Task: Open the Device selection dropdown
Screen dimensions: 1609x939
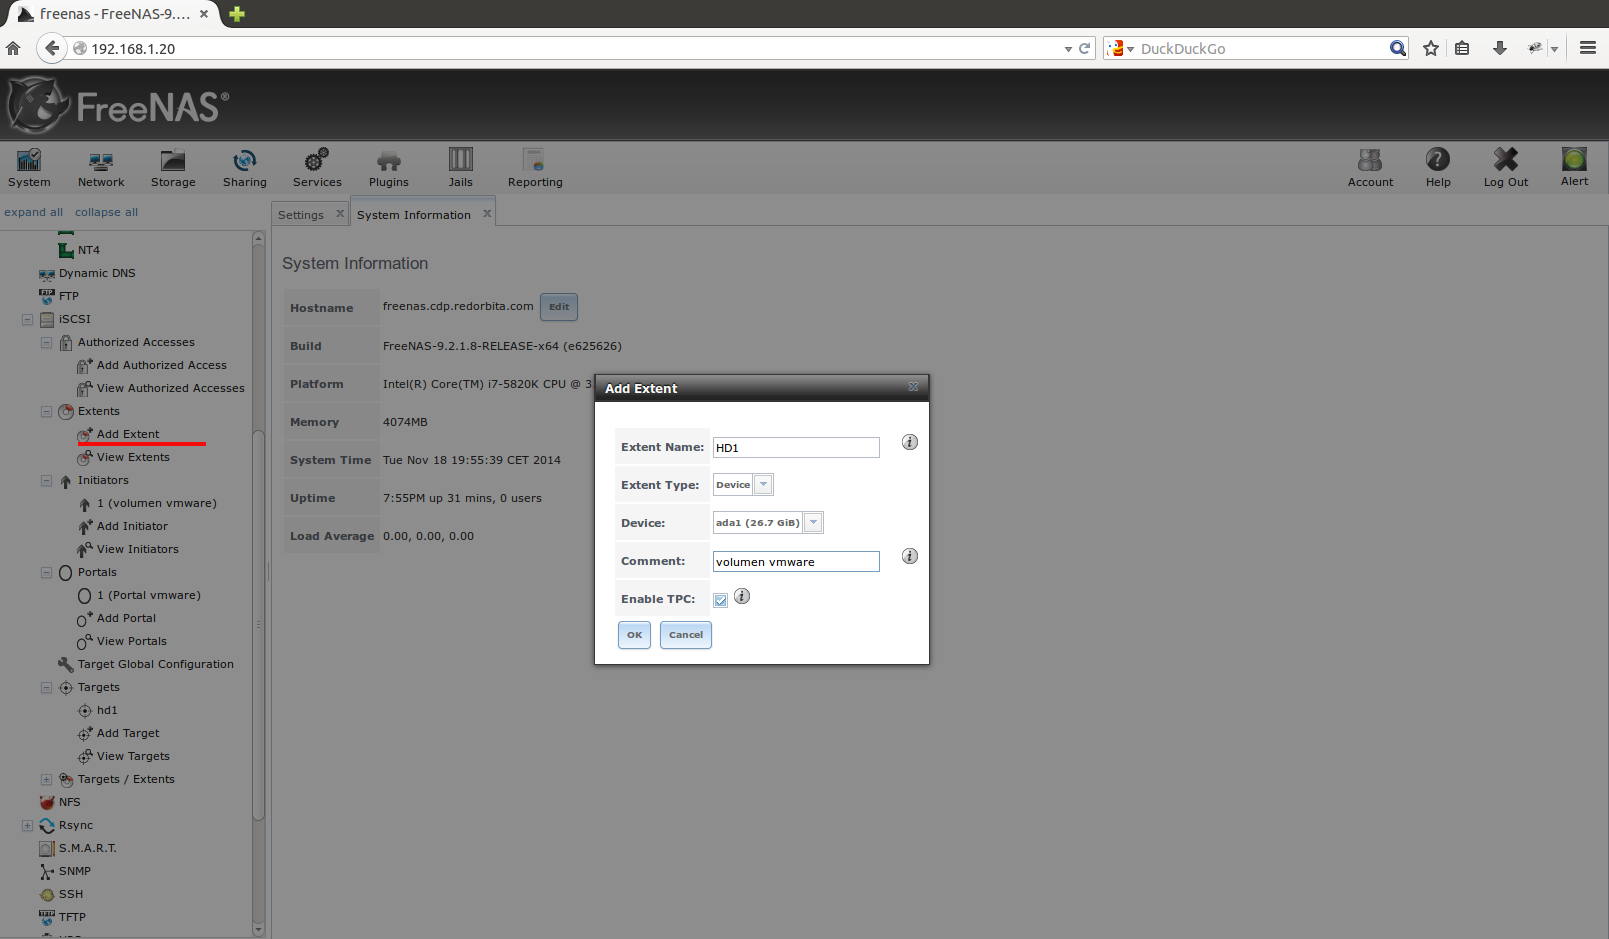Action: pos(813,523)
